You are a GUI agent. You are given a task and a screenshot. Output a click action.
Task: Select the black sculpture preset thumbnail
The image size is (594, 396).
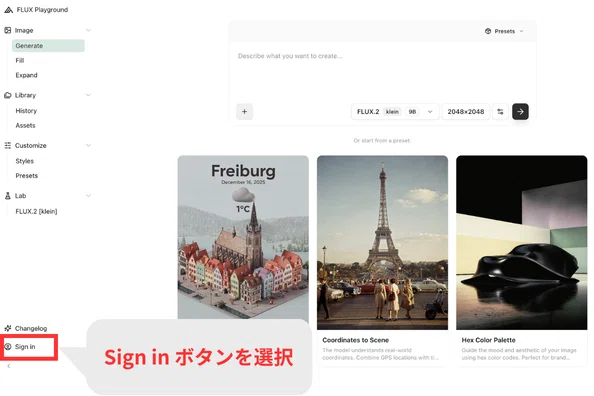[x=522, y=243]
